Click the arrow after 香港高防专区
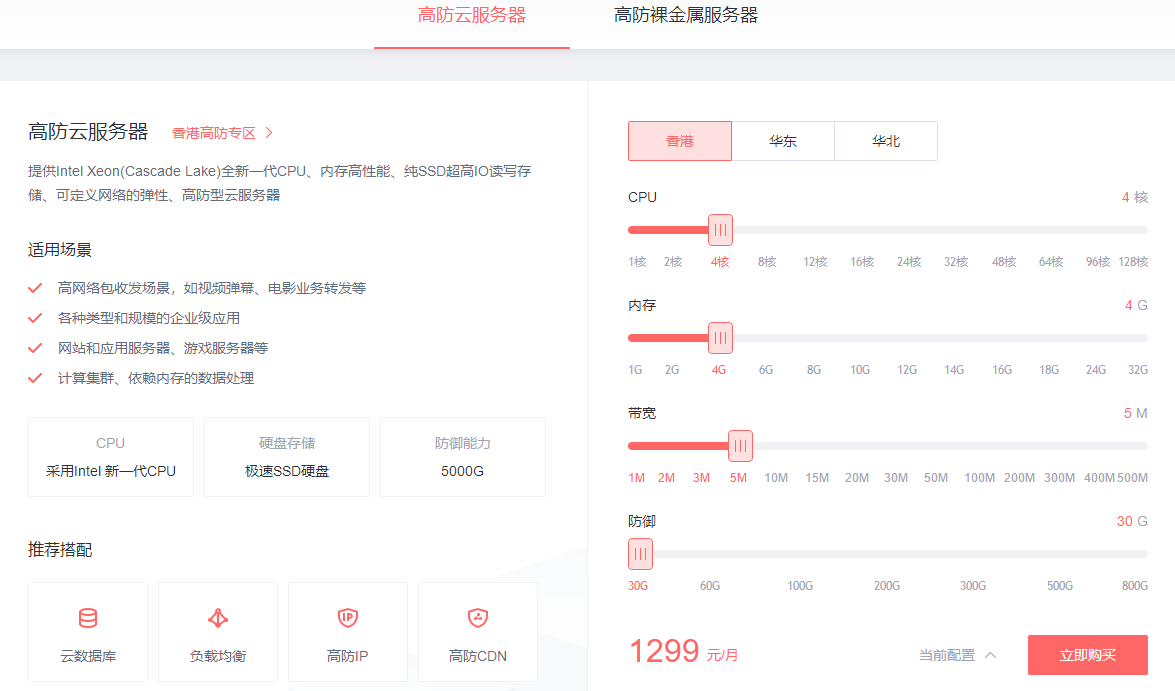The width and height of the screenshot is (1175, 691). [267, 131]
